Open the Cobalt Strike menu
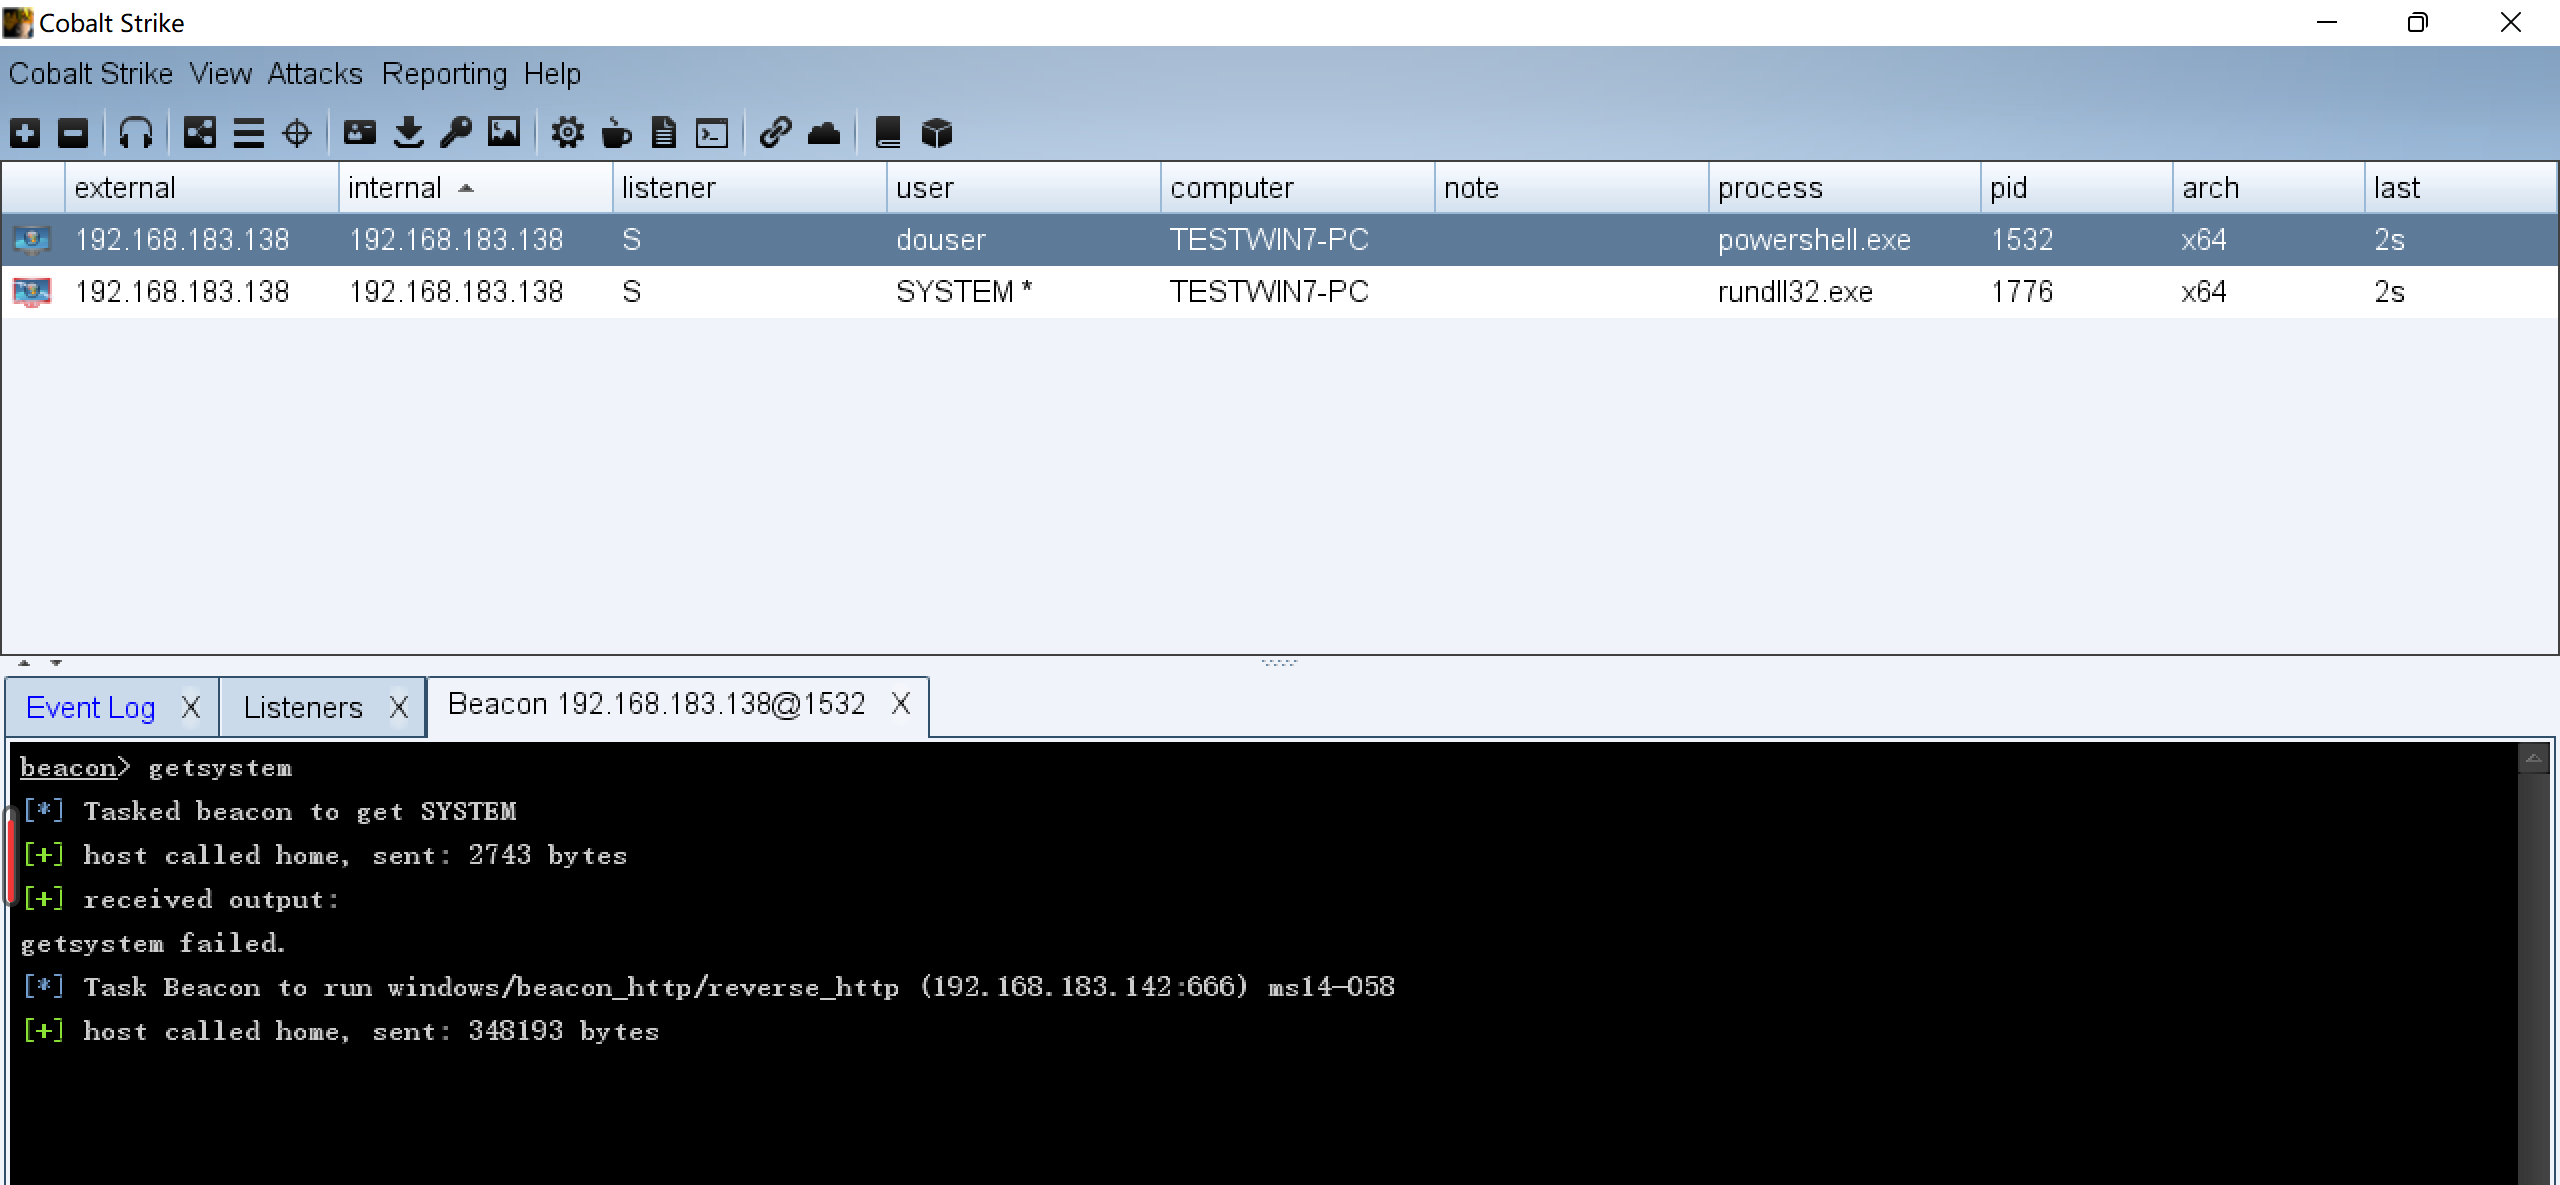Image resolution: width=2560 pixels, height=1185 pixels. coord(91,74)
